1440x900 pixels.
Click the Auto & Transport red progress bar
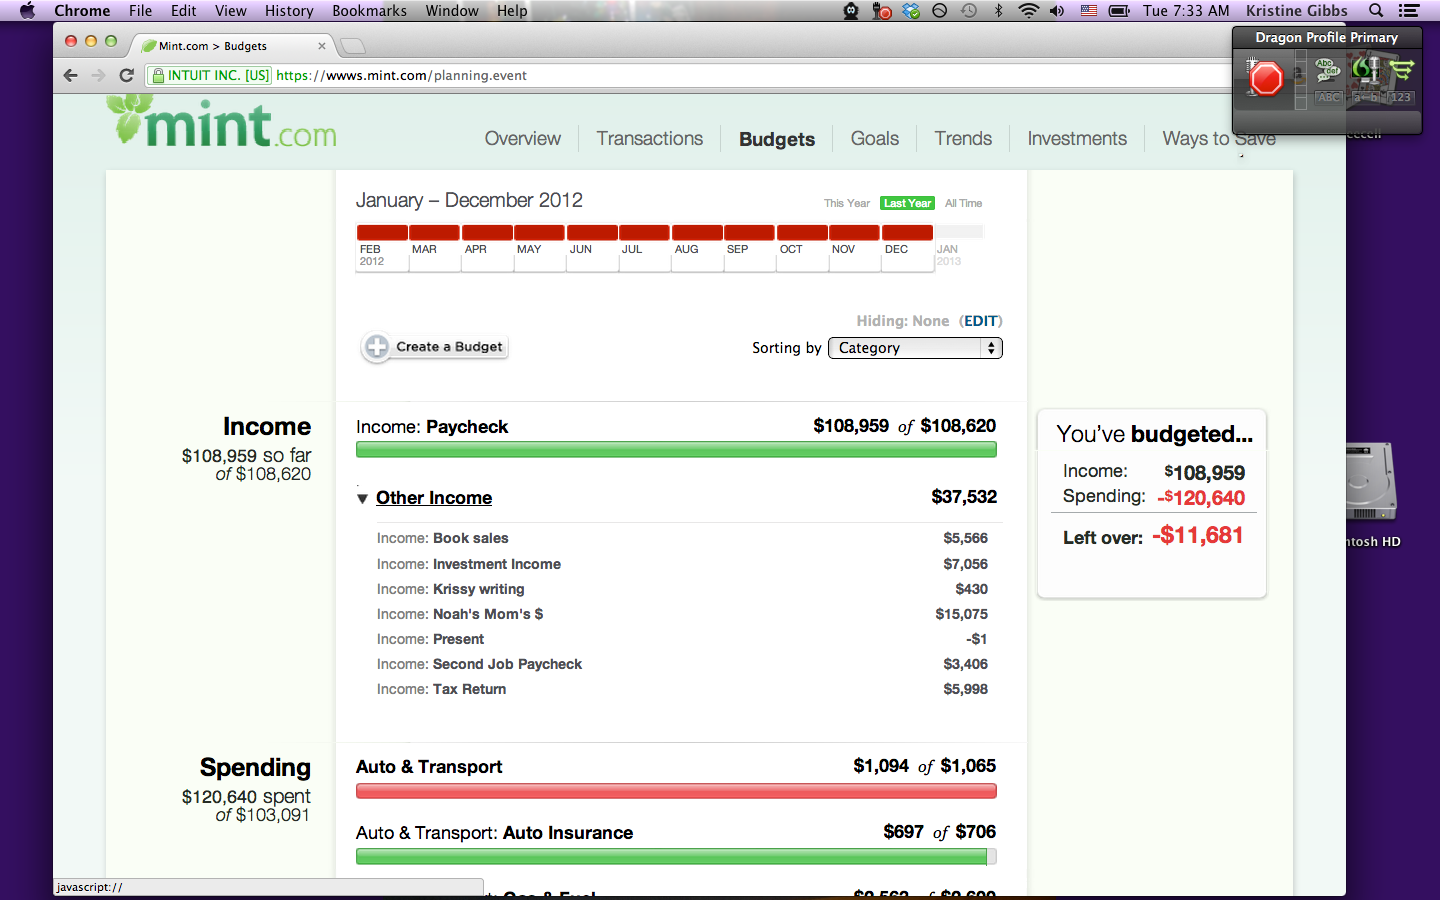click(676, 791)
